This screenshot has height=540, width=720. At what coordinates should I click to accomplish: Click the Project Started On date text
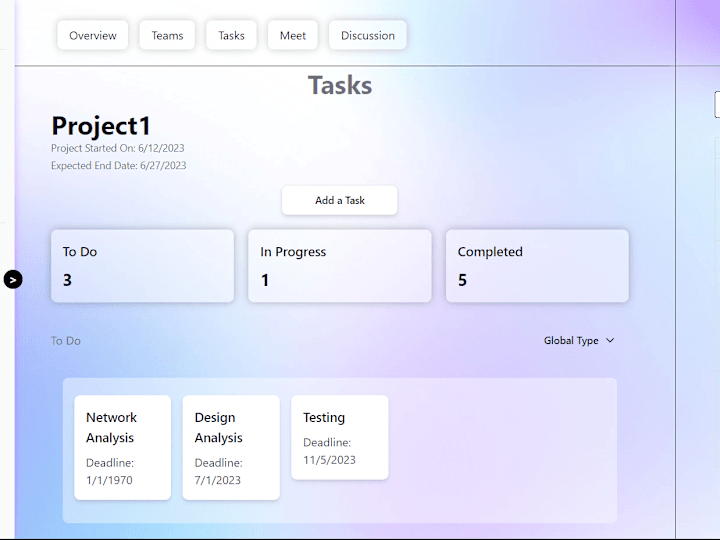coord(118,148)
